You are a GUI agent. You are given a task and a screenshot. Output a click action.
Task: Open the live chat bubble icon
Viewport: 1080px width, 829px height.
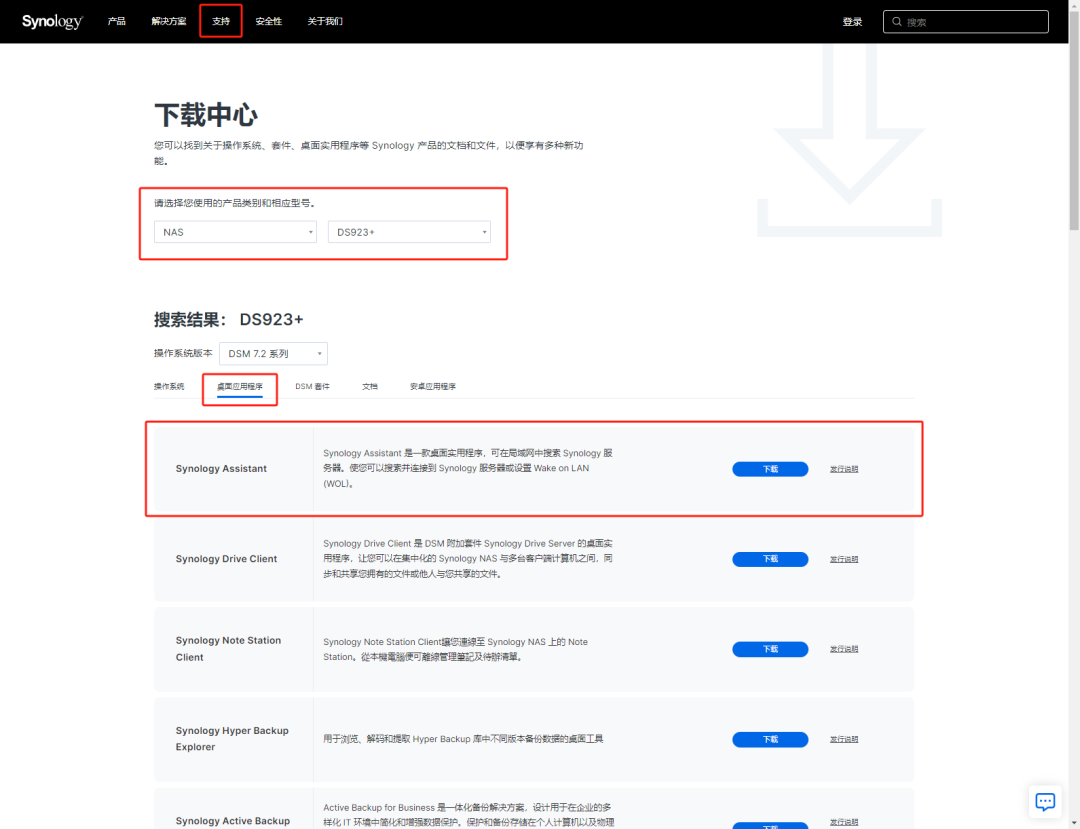[1045, 801]
